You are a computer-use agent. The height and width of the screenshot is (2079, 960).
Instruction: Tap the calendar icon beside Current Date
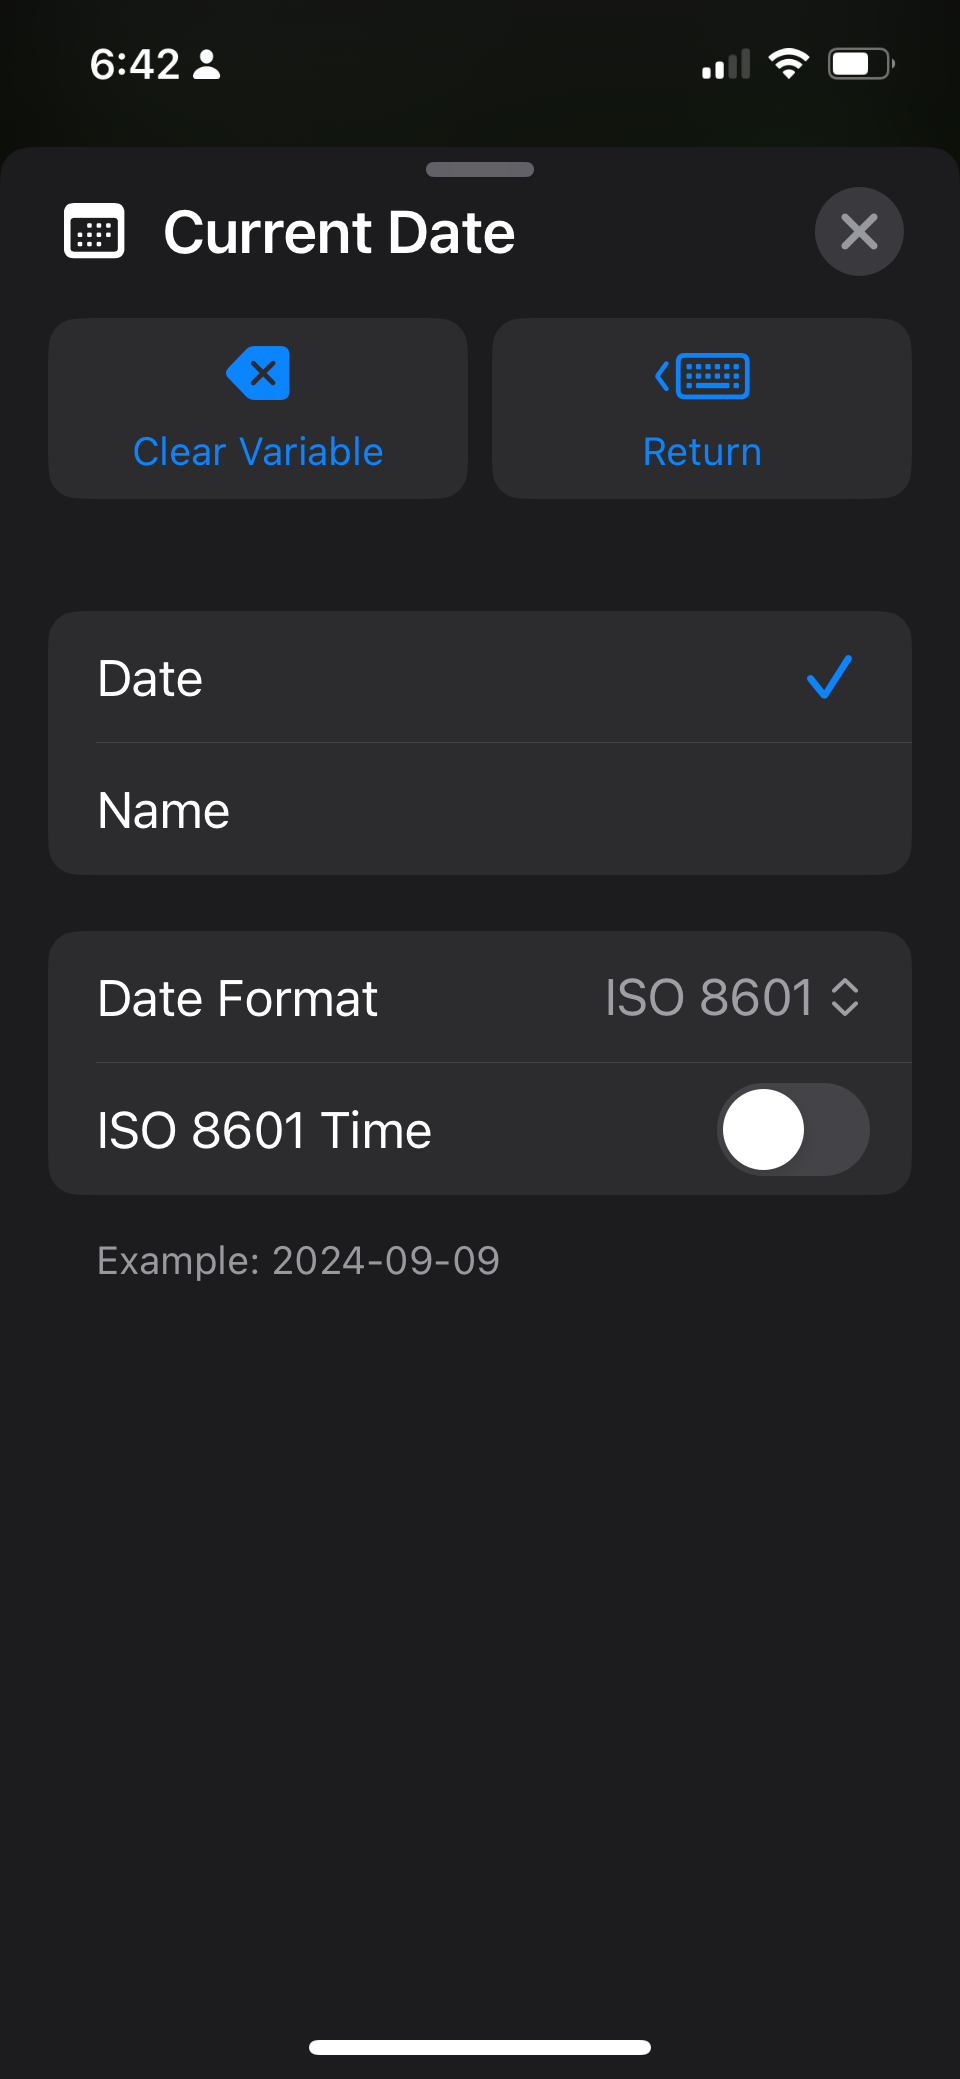[94, 231]
